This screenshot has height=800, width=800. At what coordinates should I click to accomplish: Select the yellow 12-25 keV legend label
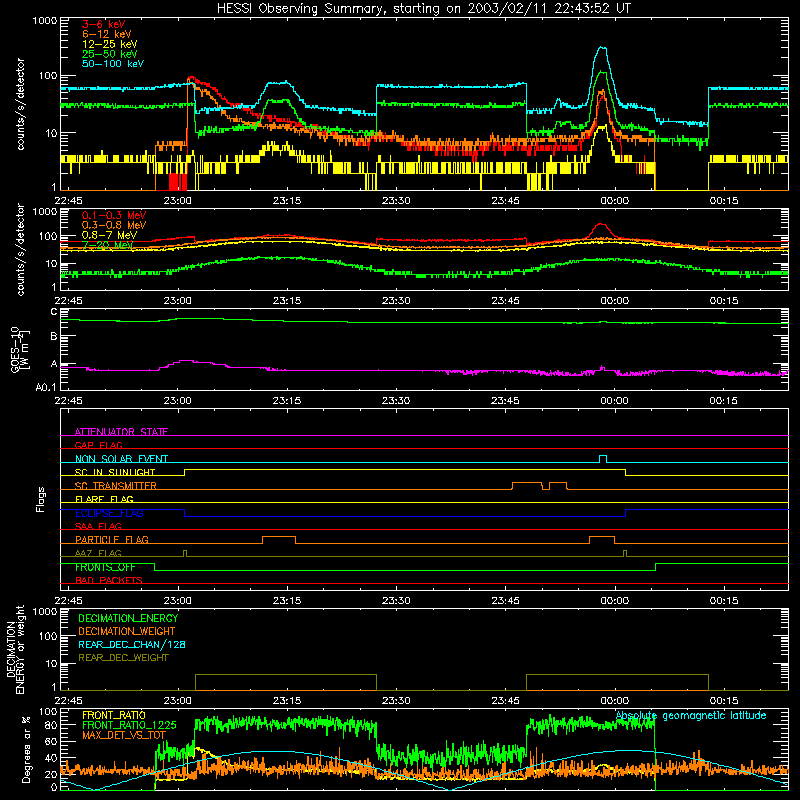pyautogui.click(x=110, y=44)
